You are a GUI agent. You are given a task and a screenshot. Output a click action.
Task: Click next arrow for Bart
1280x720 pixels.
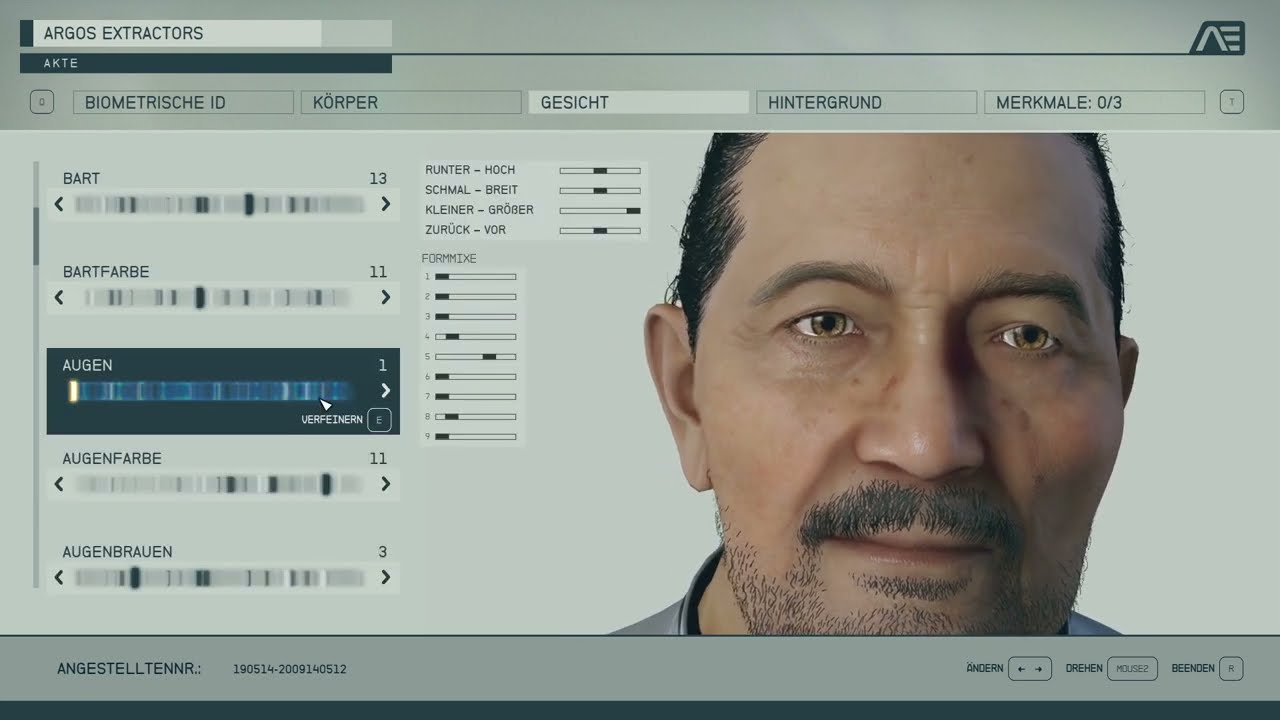point(386,204)
